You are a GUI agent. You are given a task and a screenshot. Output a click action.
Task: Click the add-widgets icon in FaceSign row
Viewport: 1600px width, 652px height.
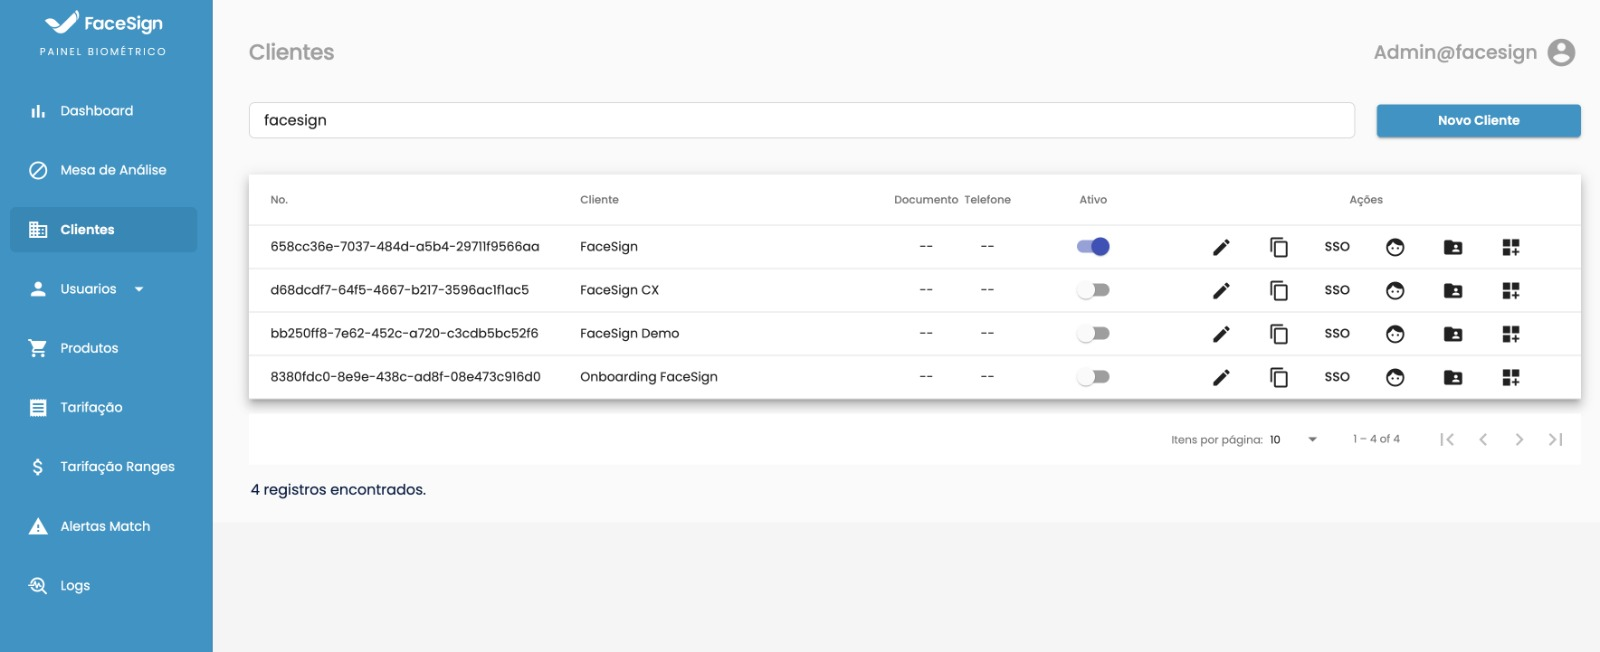pos(1510,247)
